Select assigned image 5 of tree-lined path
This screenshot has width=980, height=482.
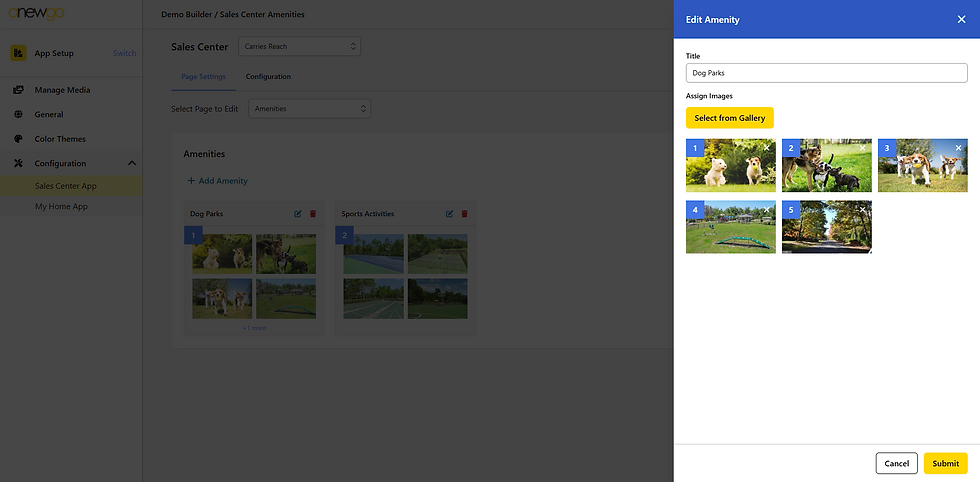click(826, 227)
